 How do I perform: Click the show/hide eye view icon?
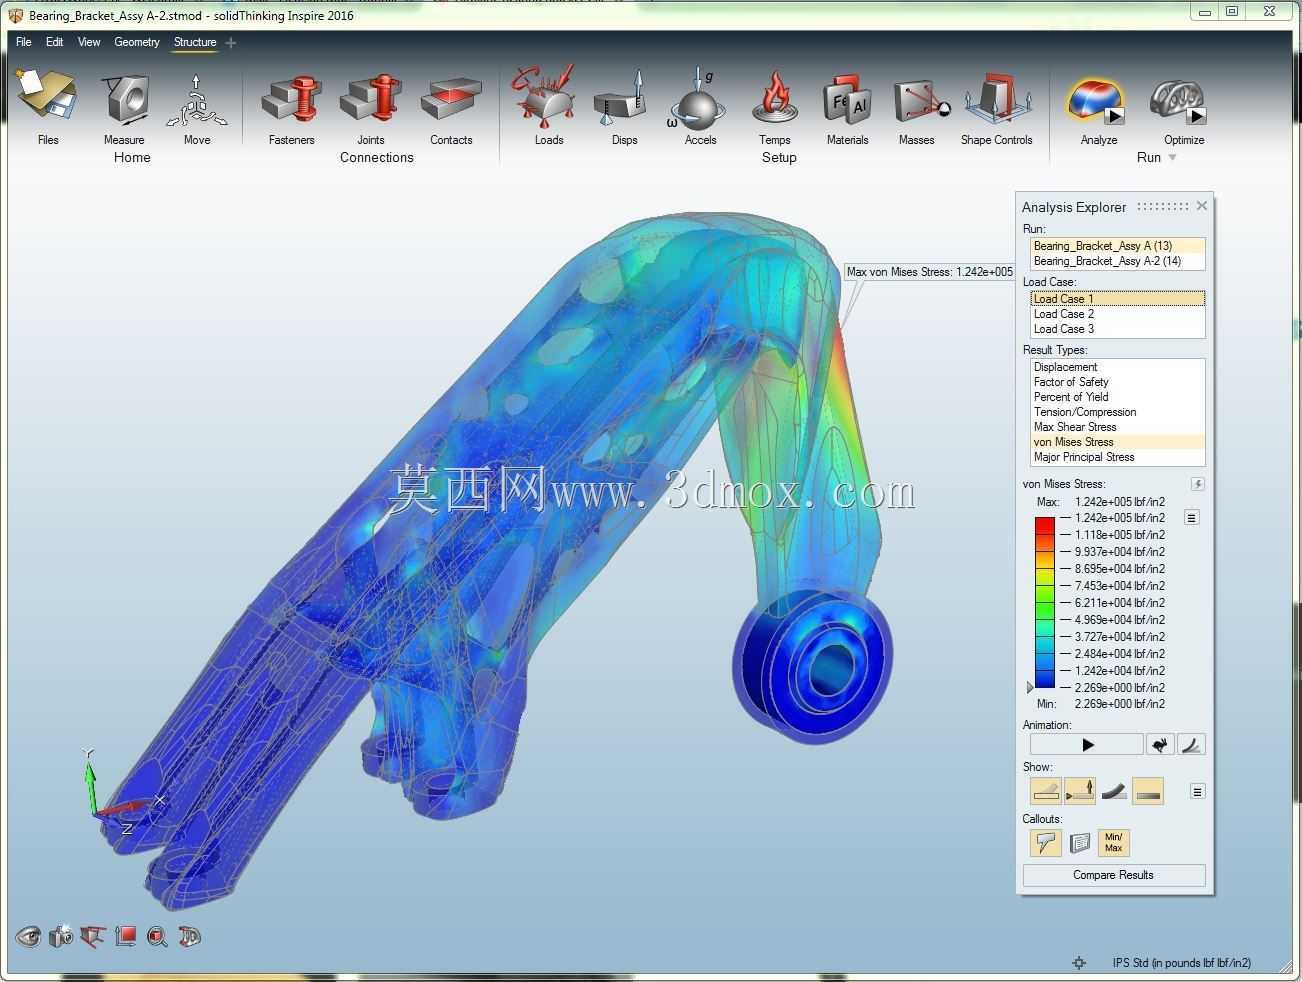28,937
